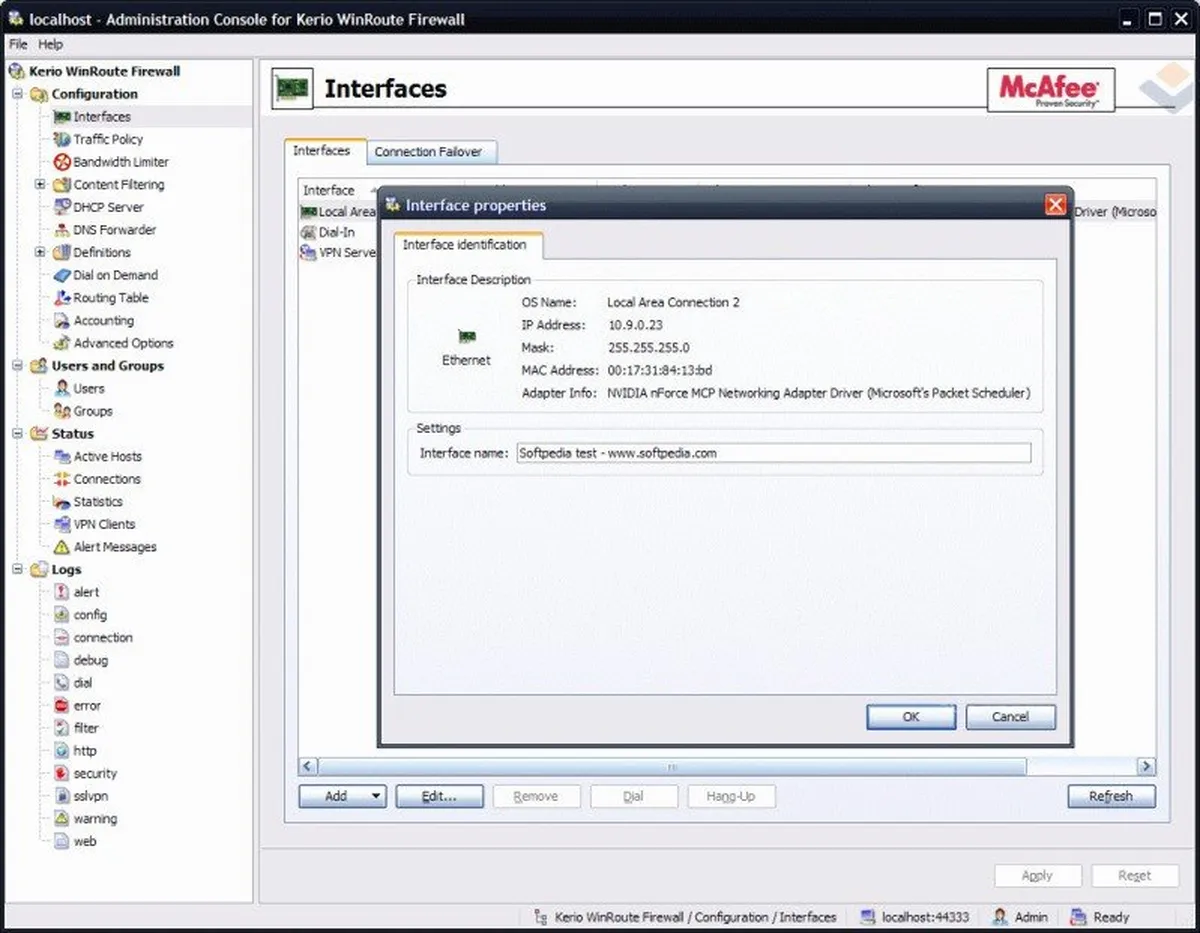The image size is (1200, 933).
Task: Select the VPN Server interface row
Action: [338, 253]
